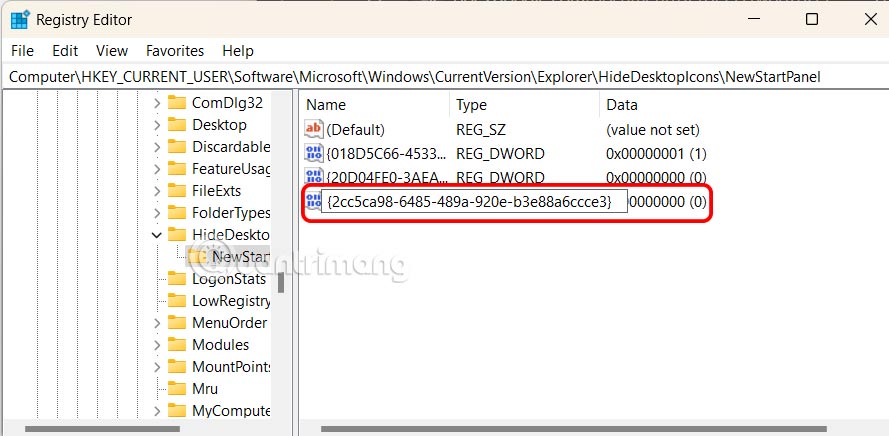Select the Desktop folder icon
The width and height of the screenshot is (889, 436).
(x=177, y=125)
